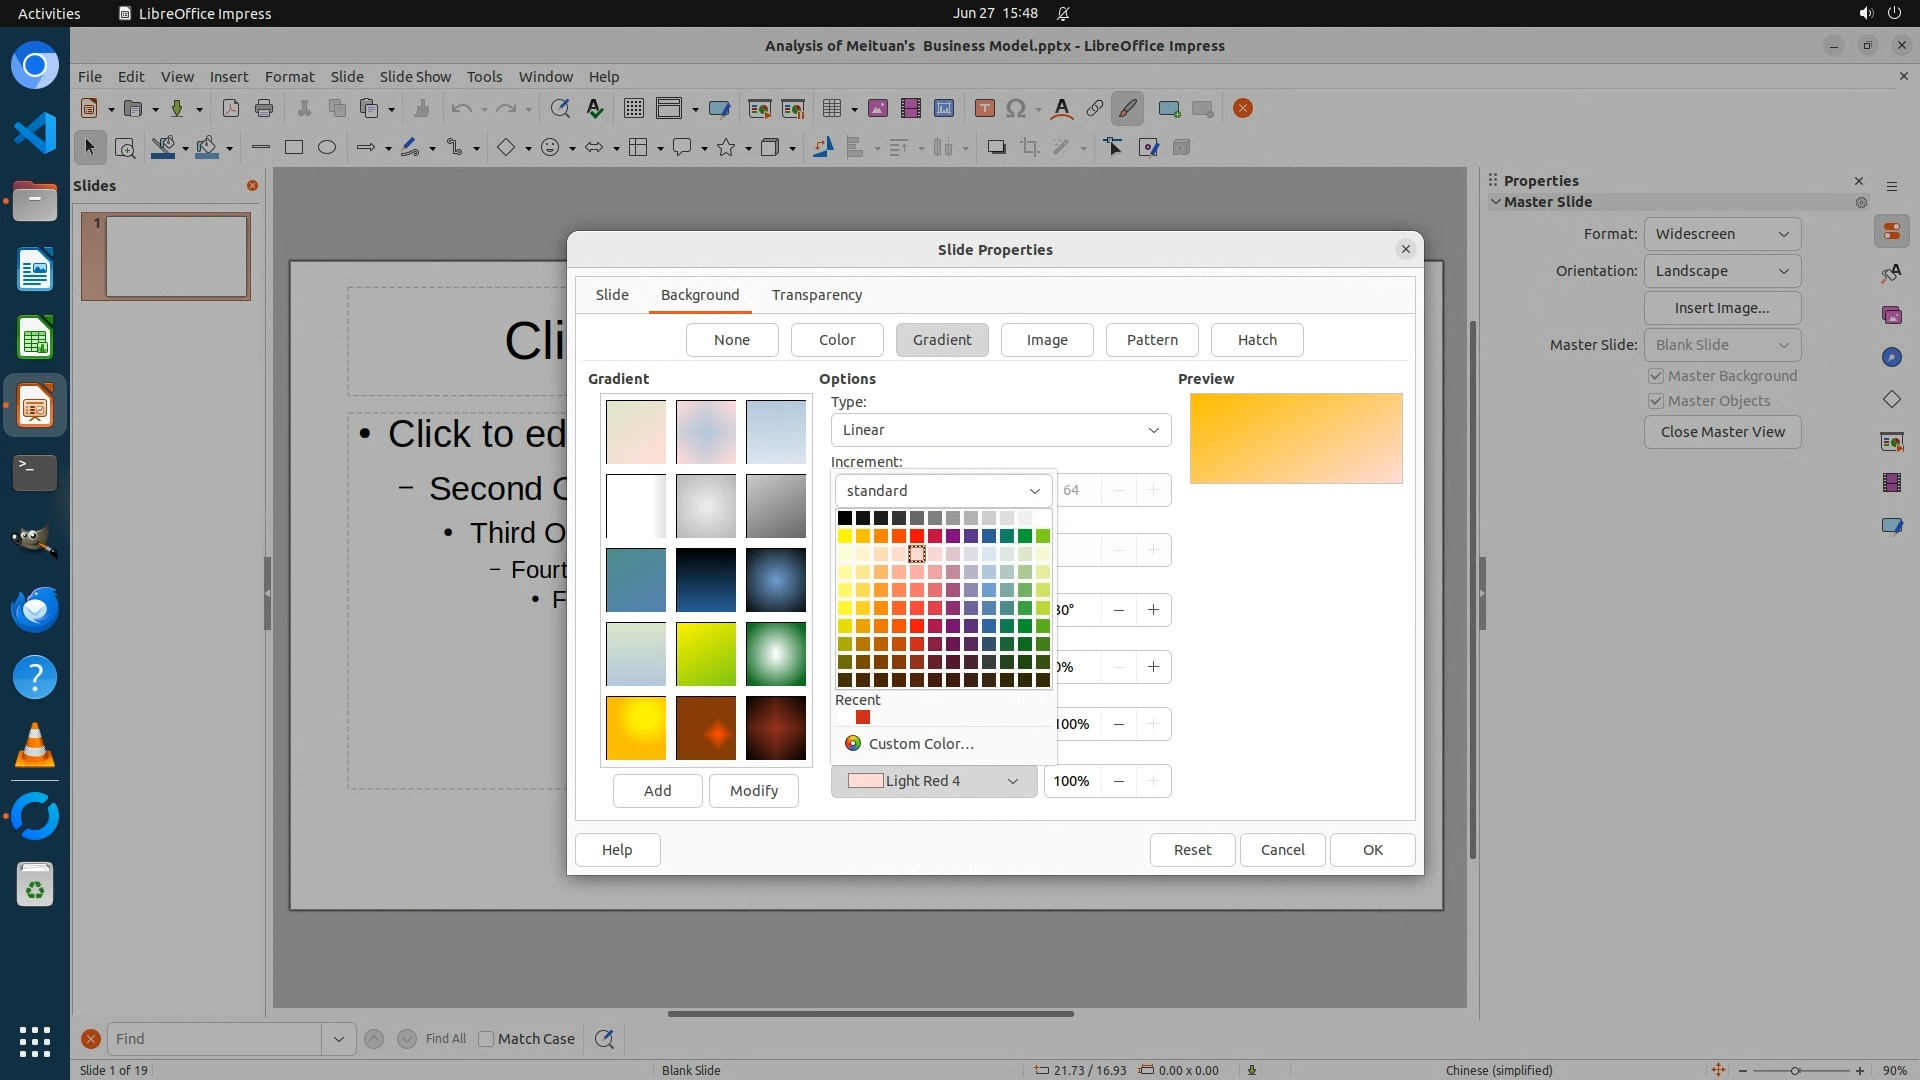Open the Slide Show menu

click(415, 77)
